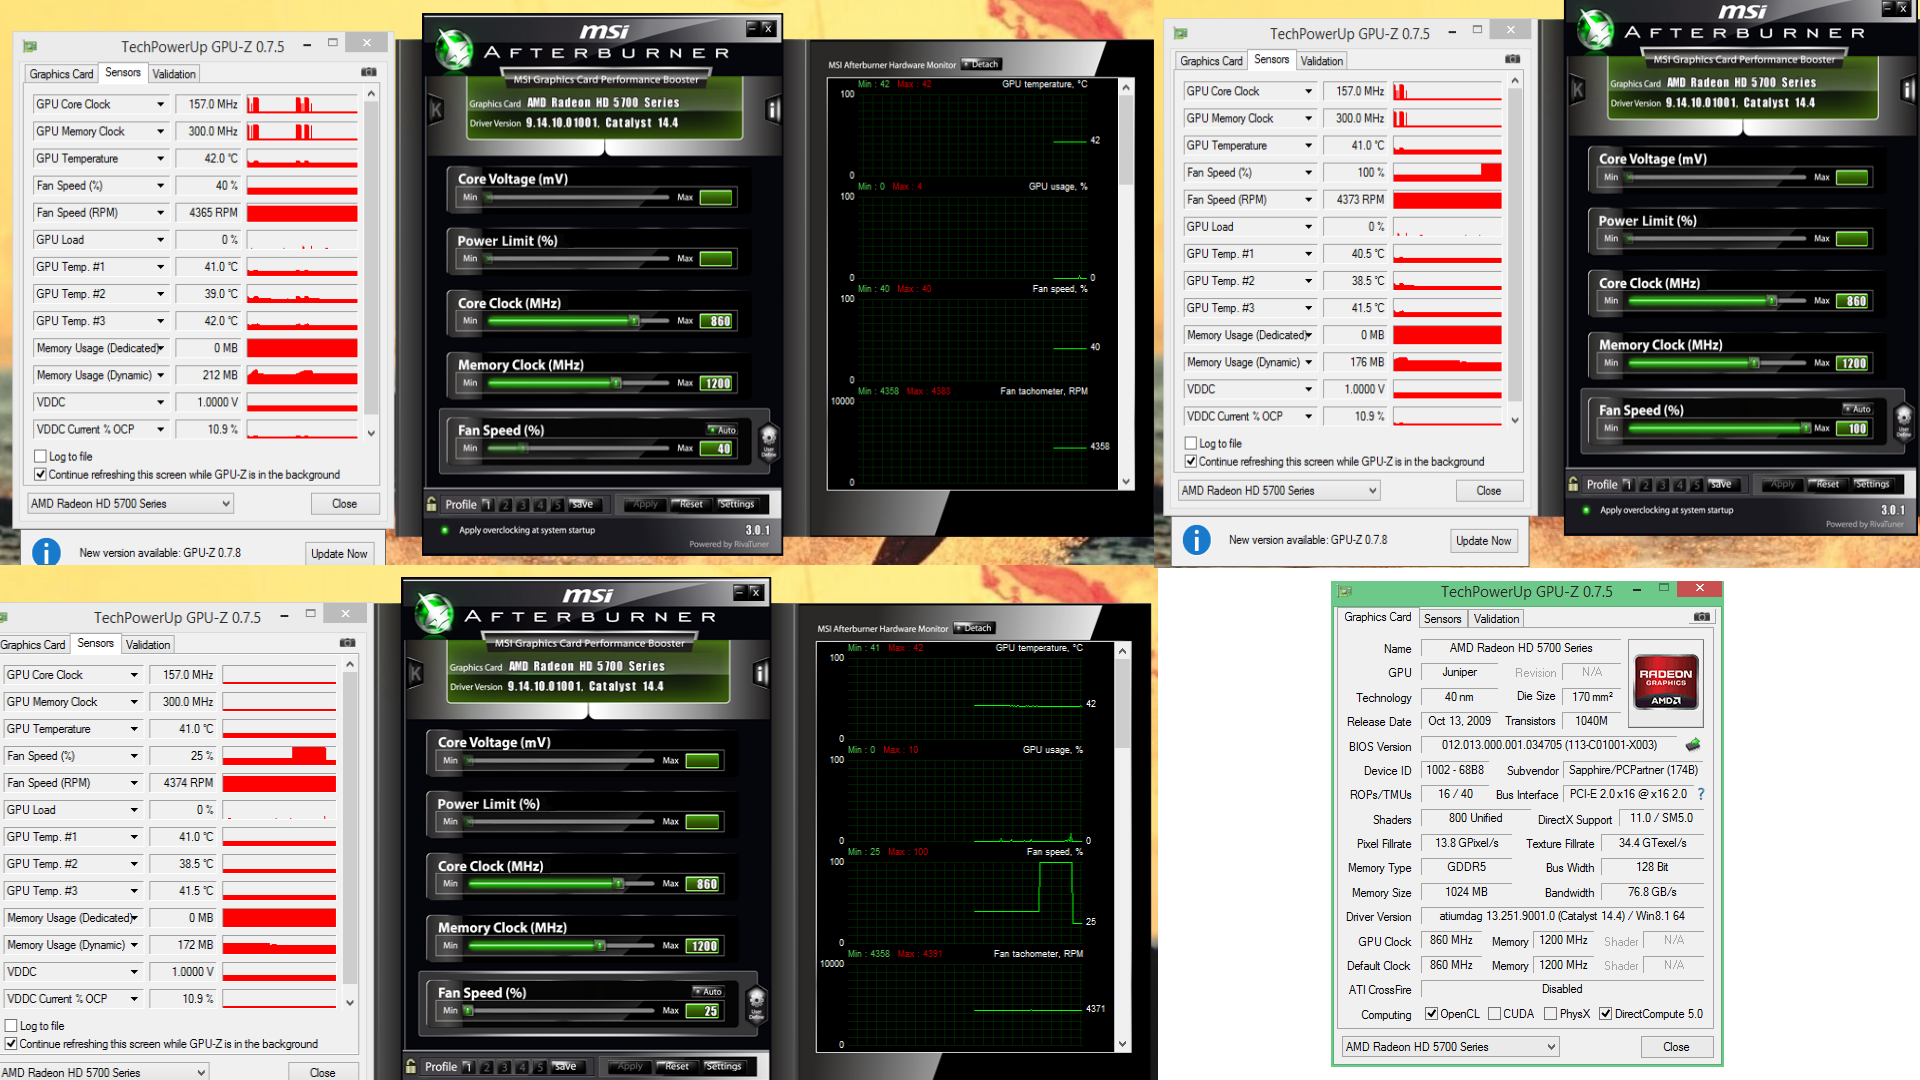The height and width of the screenshot is (1080, 1920).
Task: Uncheck the OpenCL computing checkbox
Action: [1432, 1014]
